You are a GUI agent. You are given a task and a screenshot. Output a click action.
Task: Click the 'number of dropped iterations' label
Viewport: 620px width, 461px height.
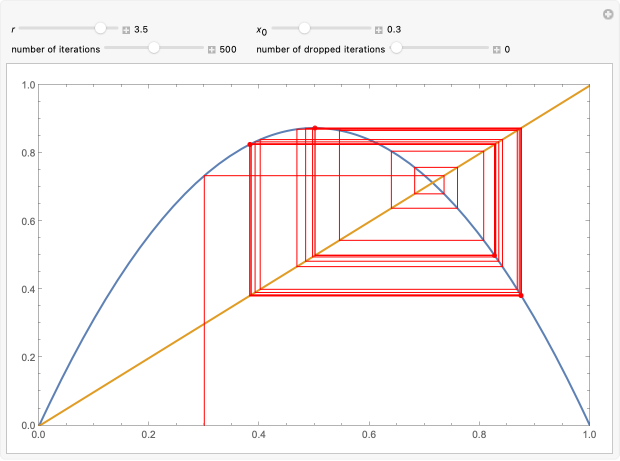tap(320, 48)
